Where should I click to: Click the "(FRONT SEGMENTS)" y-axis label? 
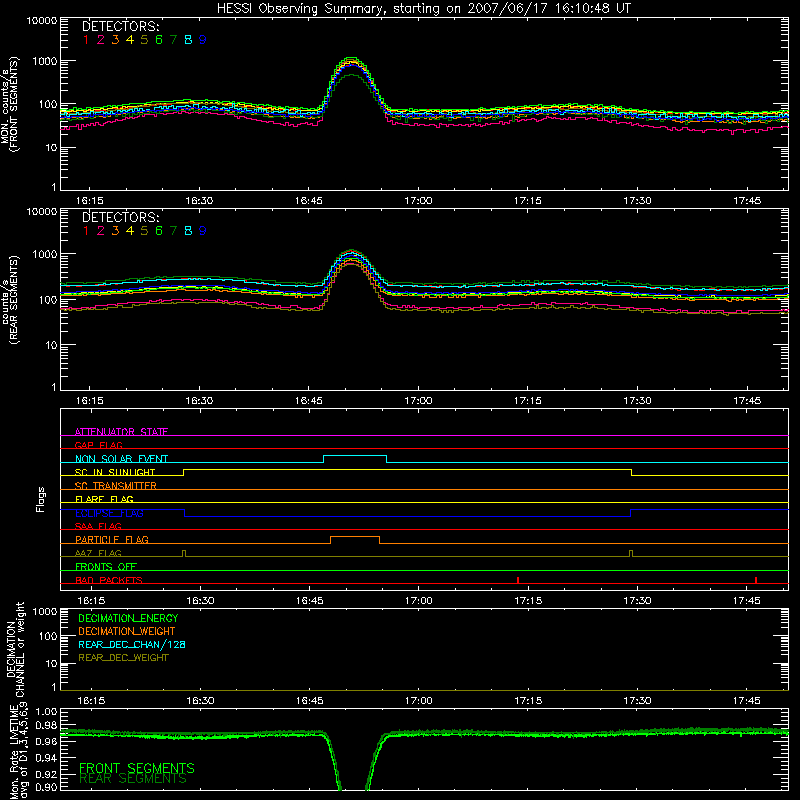click(x=14, y=105)
